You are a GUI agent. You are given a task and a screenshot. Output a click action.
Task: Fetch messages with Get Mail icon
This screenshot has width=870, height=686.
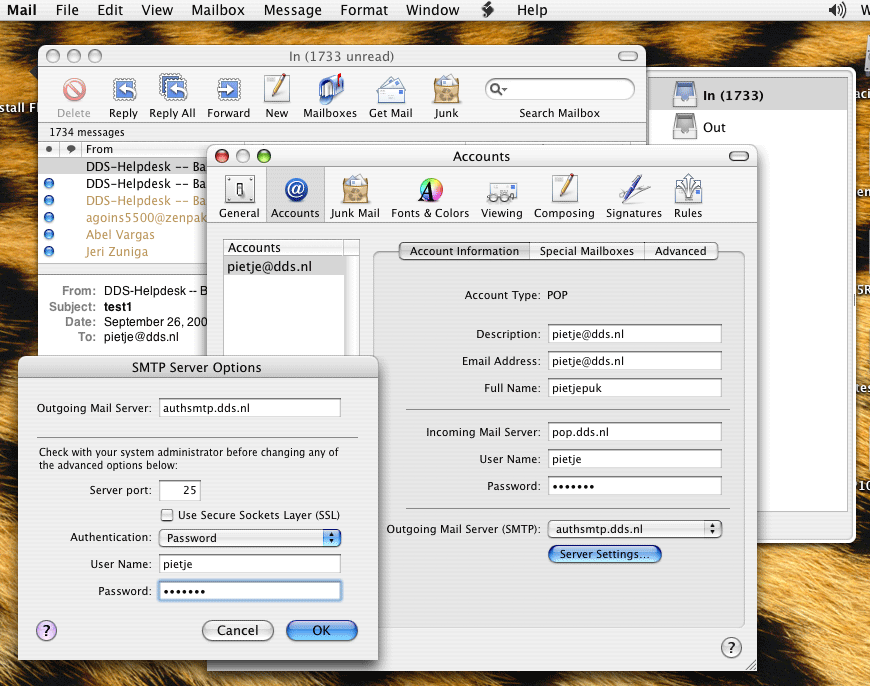391,89
